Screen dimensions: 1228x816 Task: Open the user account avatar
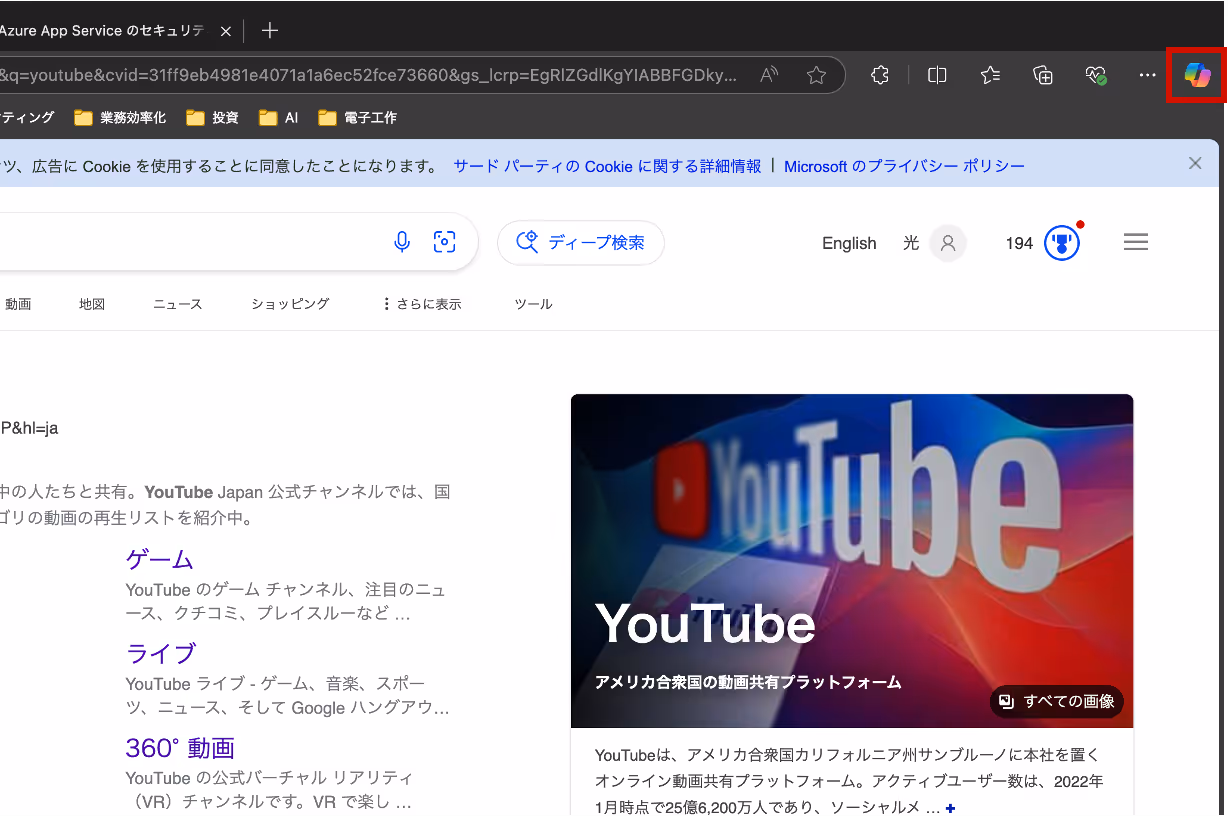click(948, 243)
